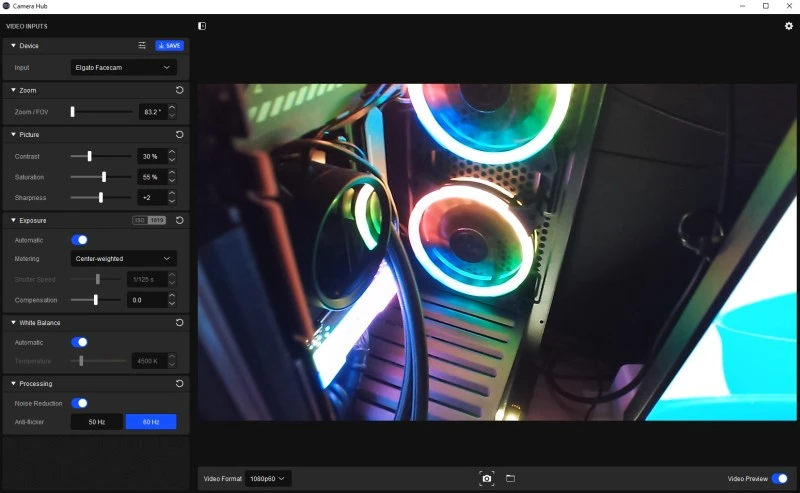Increase Sharpness with up arrow

coord(172,193)
